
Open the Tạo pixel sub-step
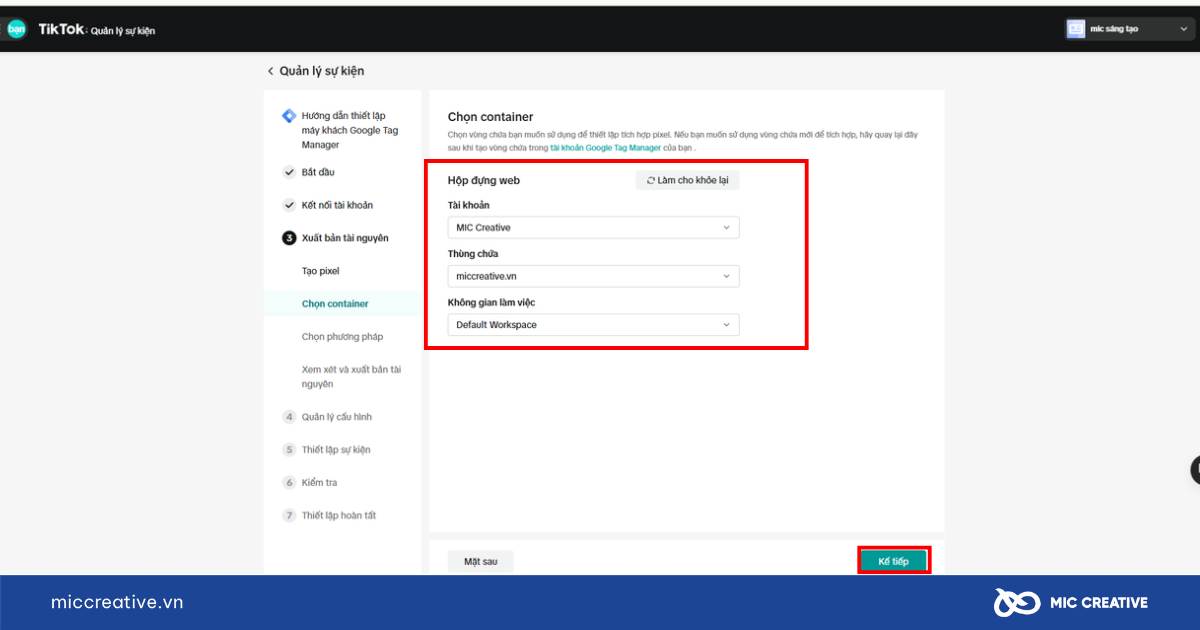pos(321,271)
